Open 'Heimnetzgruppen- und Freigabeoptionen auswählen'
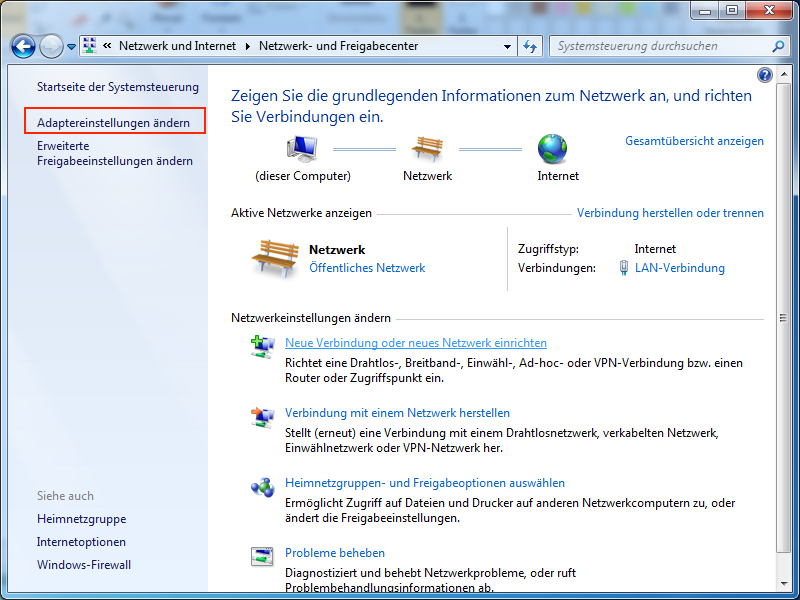Image resolution: width=800 pixels, height=600 pixels. point(425,483)
